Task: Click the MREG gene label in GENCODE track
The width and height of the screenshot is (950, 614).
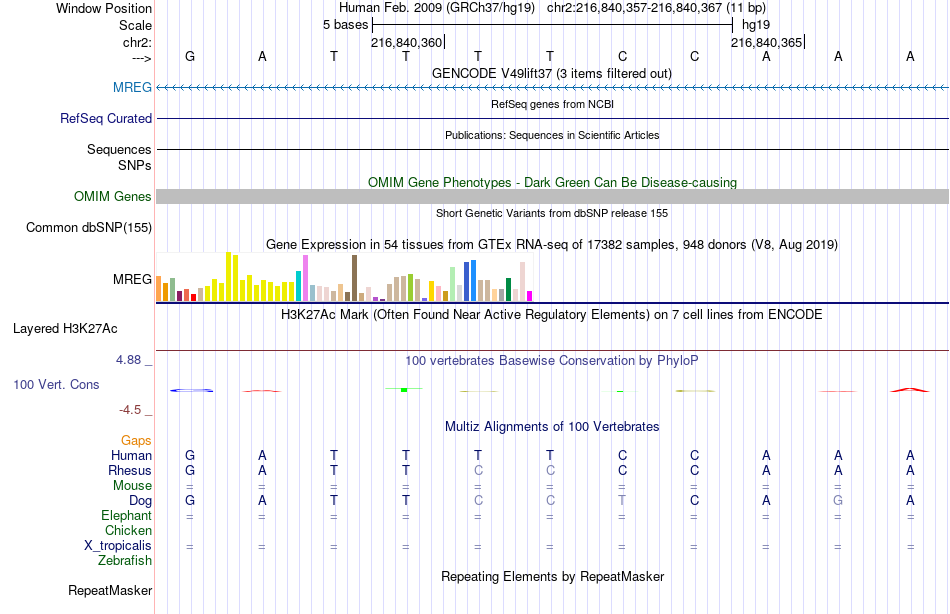Action: tap(132, 87)
